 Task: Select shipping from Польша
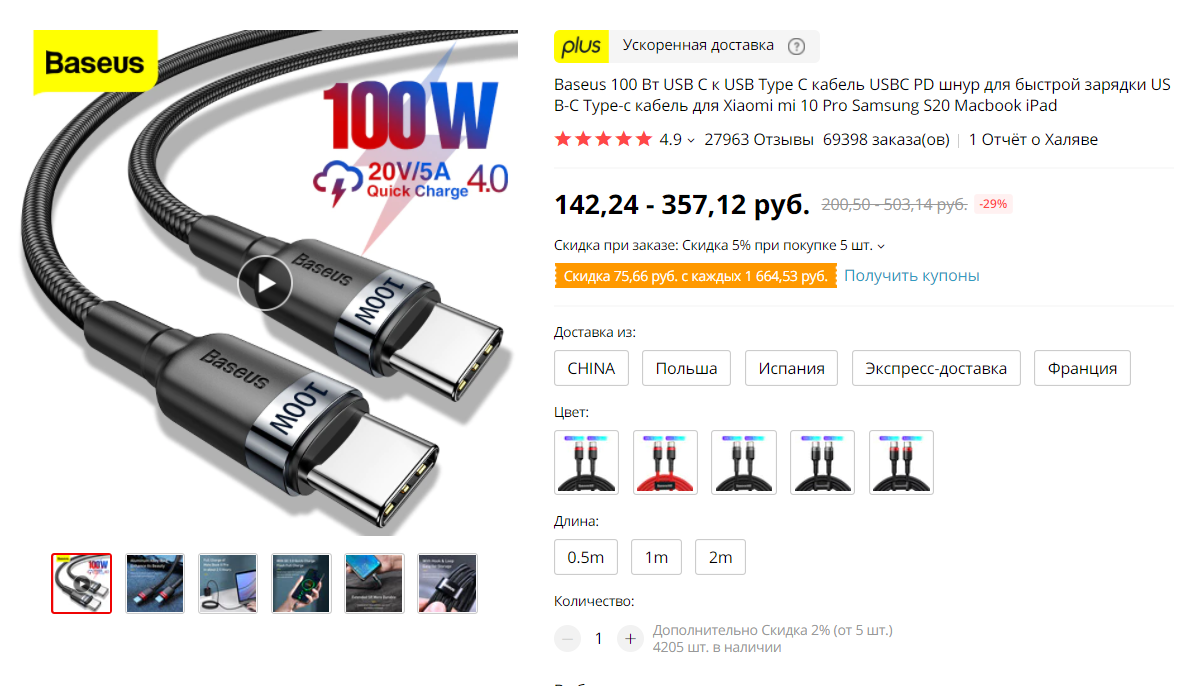point(686,368)
